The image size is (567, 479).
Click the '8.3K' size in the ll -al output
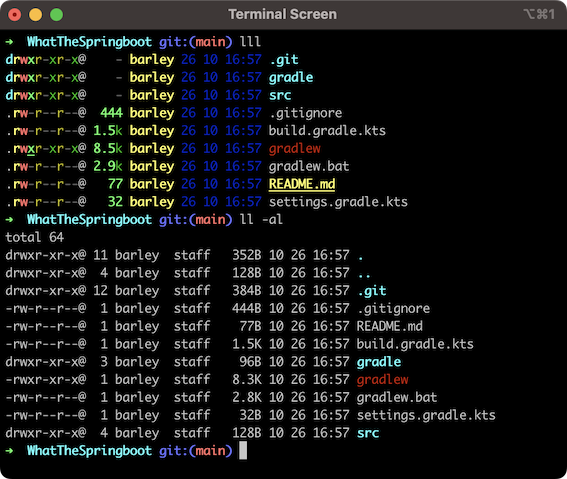click(247, 379)
